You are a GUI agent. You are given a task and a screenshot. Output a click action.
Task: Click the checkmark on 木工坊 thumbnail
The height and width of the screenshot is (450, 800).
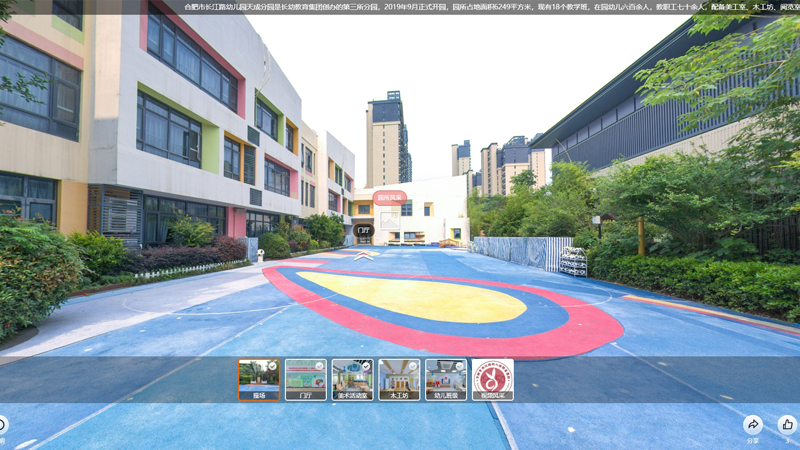click(414, 366)
